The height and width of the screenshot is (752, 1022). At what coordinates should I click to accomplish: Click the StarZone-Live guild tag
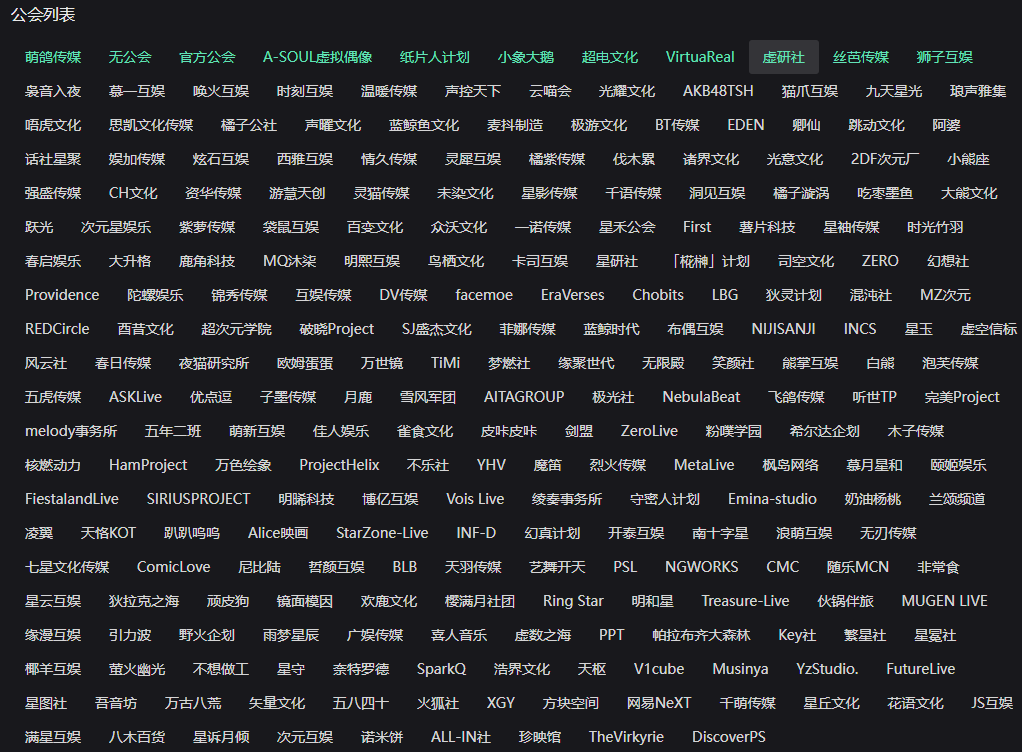pyautogui.click(x=382, y=533)
